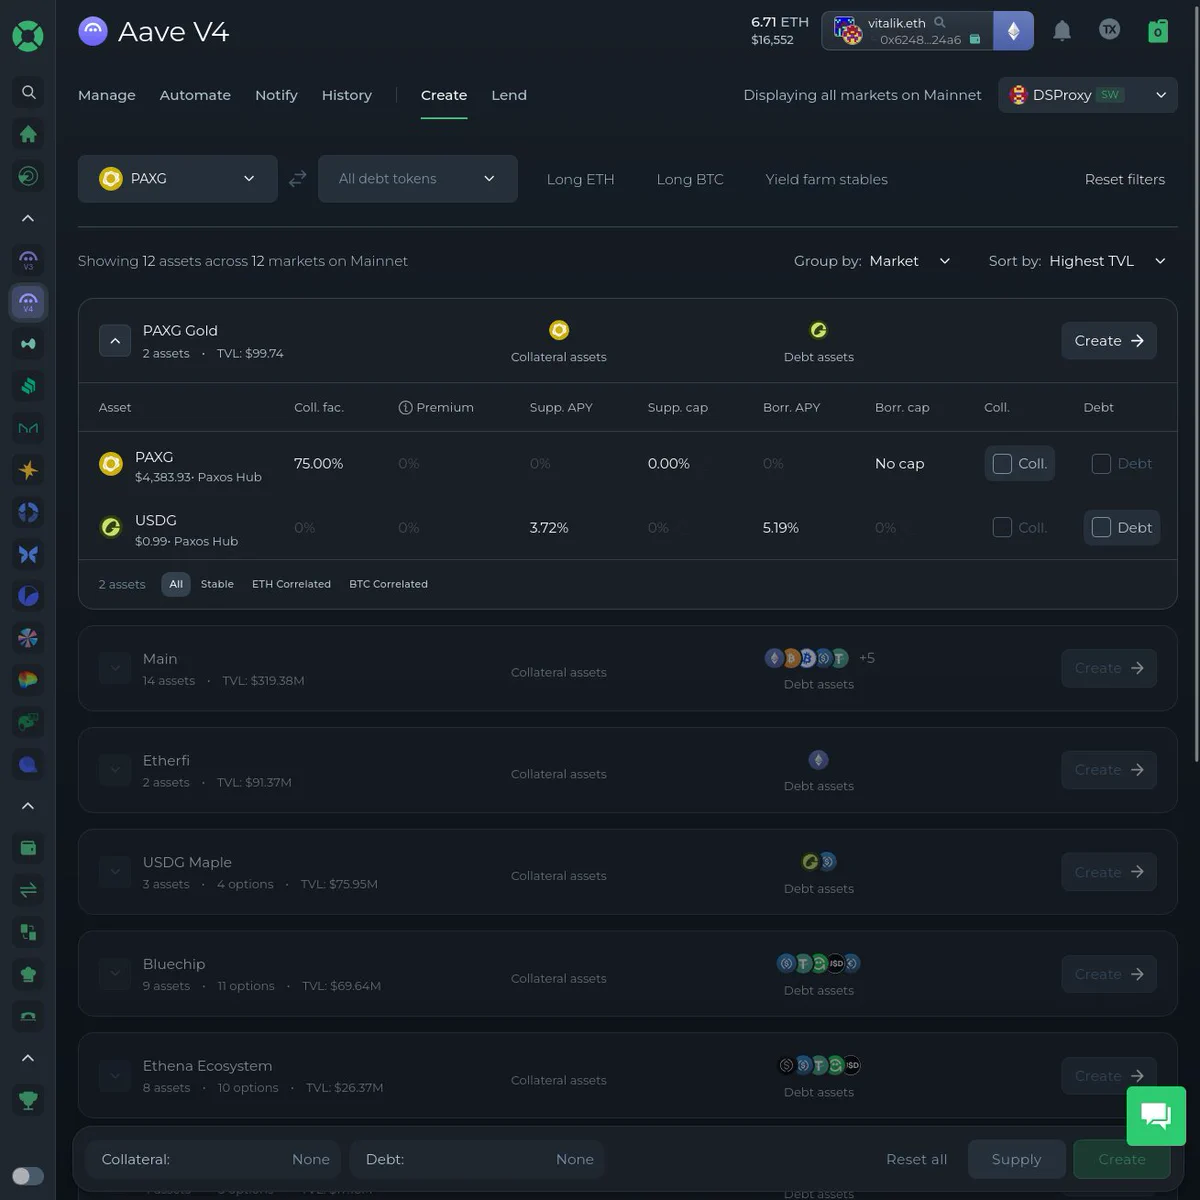Open the green bowtie protocol icon
1200x1200 pixels.
28,344
